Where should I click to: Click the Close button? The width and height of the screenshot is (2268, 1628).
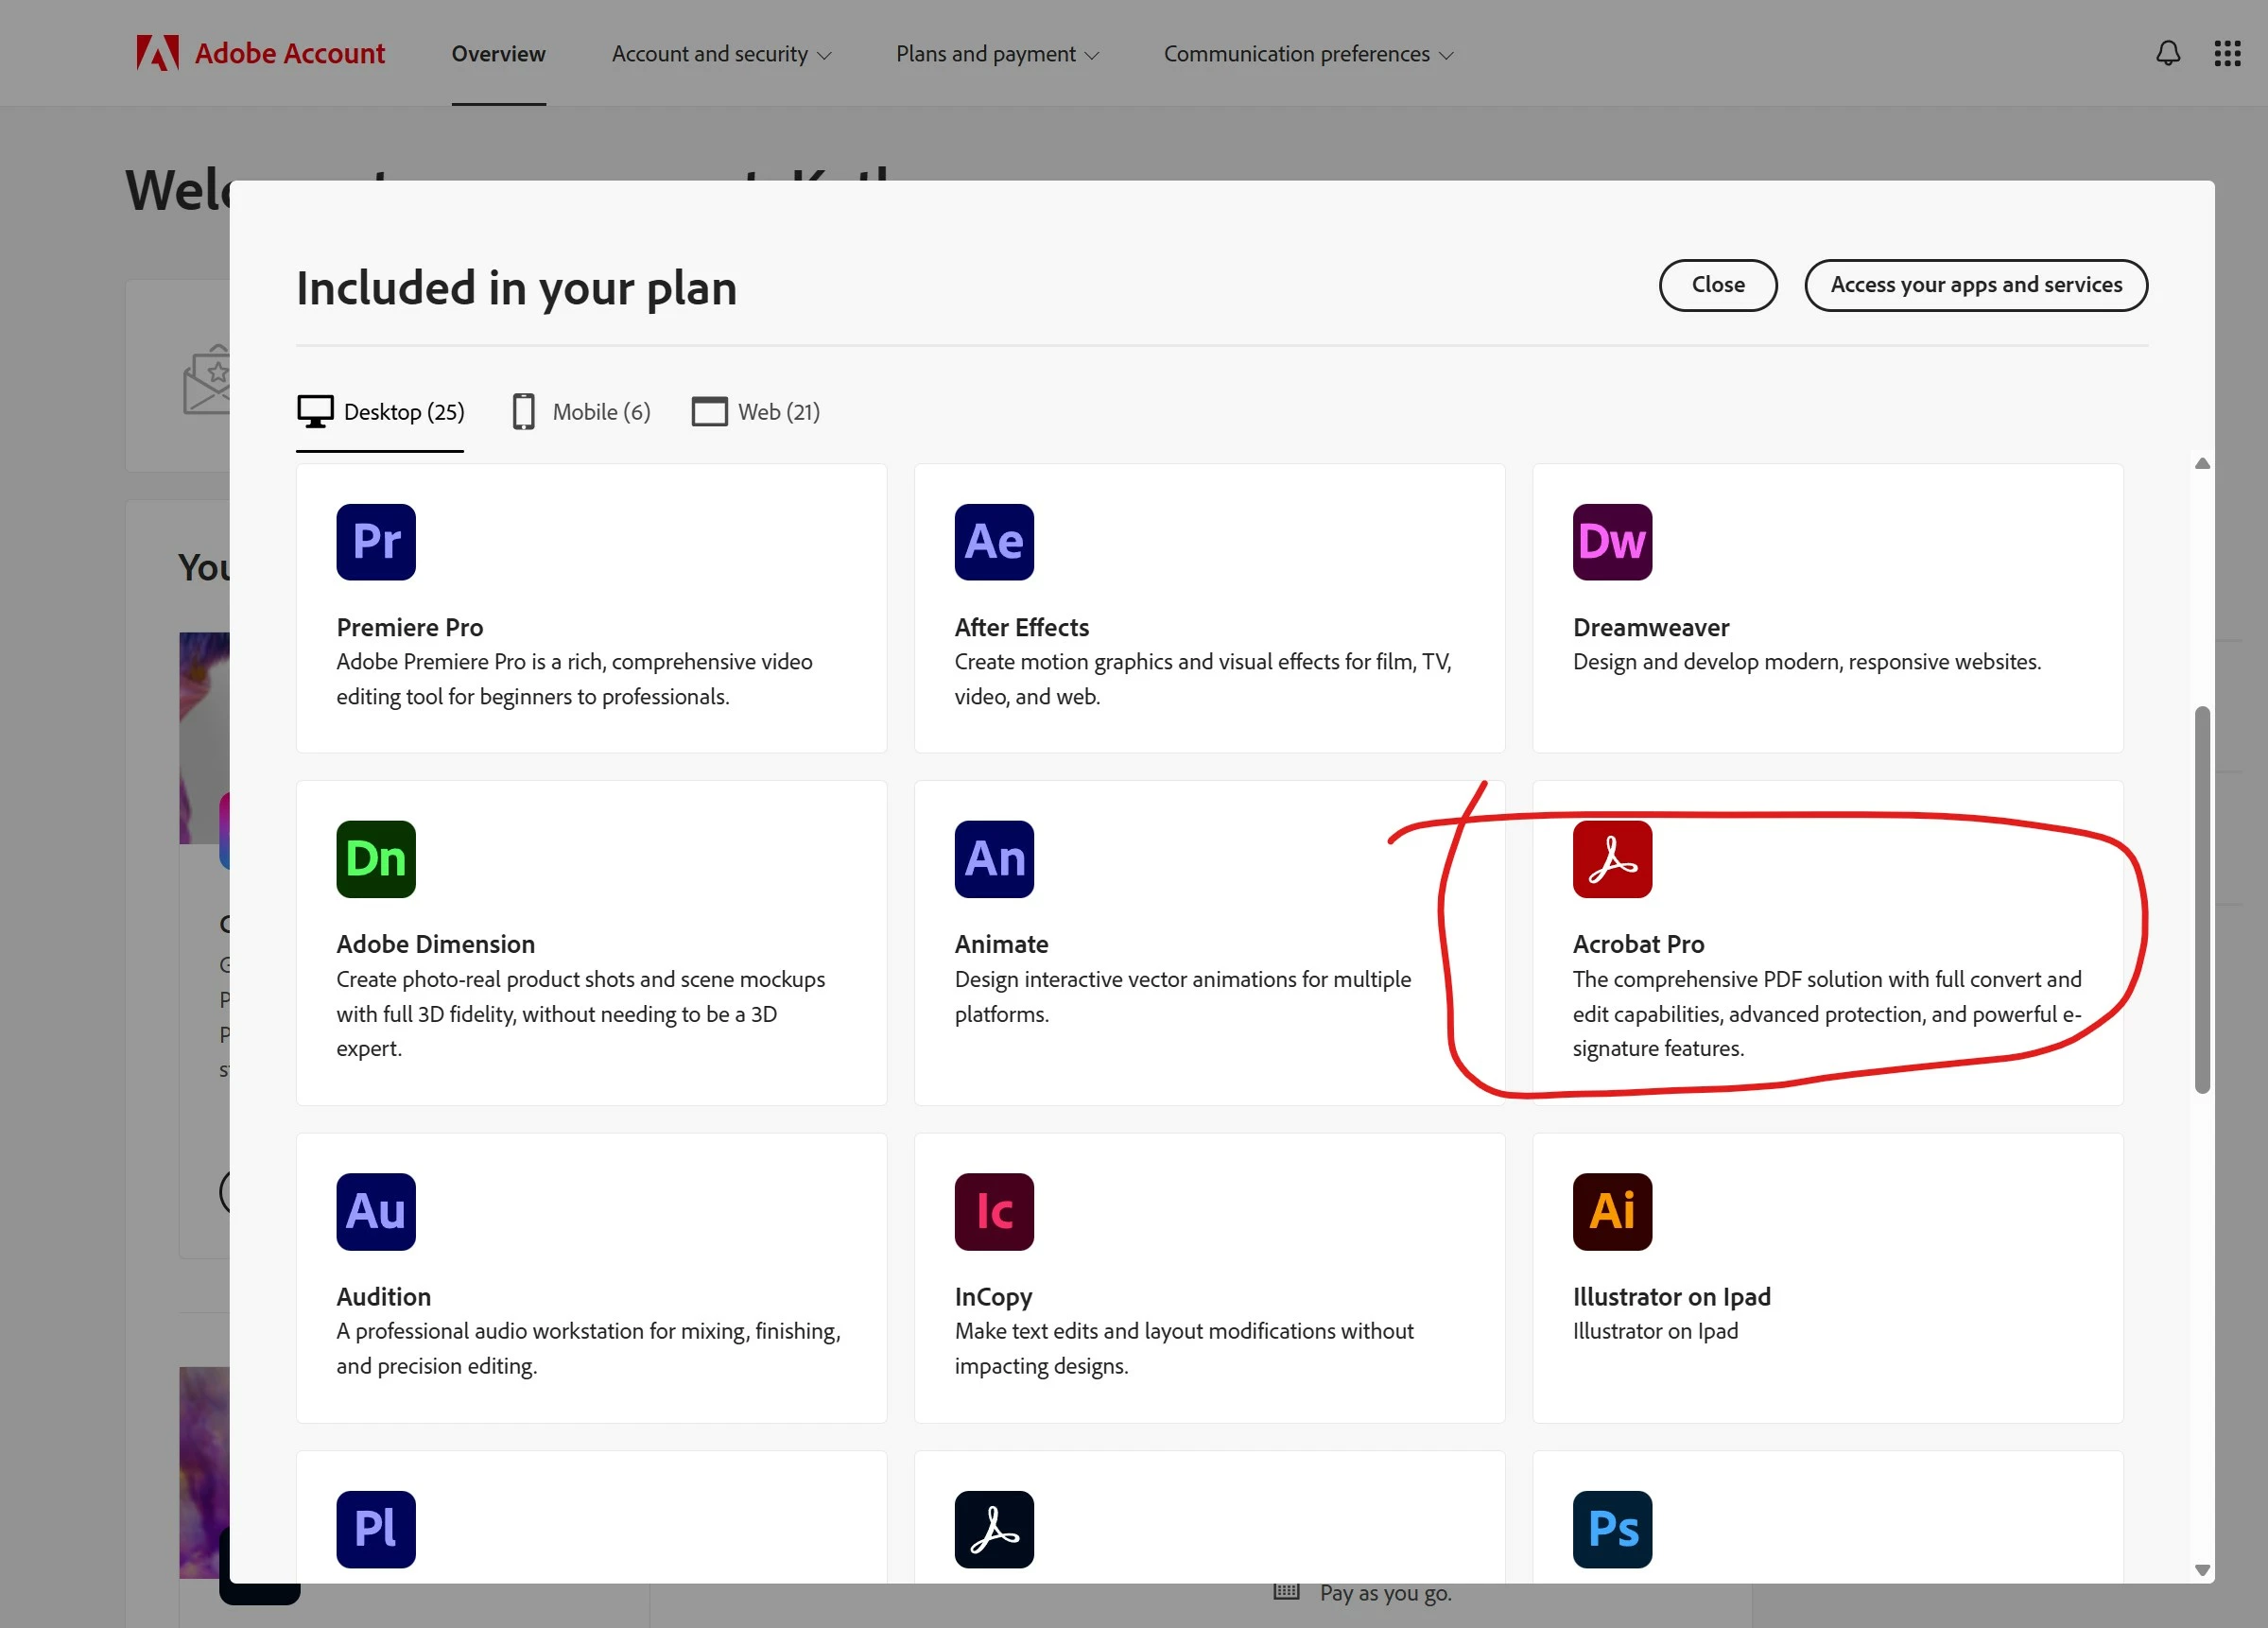[x=1717, y=285]
